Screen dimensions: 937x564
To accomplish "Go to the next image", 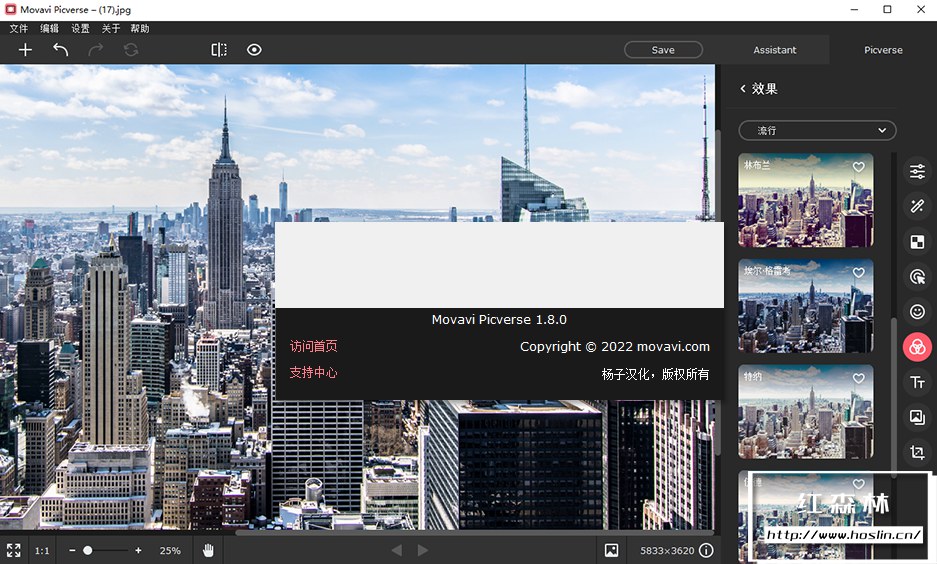I will click(423, 550).
